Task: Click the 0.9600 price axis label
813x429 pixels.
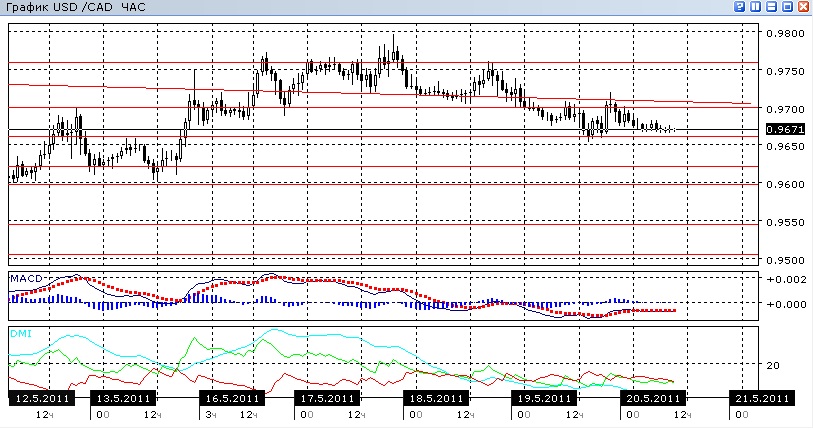Action: point(785,184)
